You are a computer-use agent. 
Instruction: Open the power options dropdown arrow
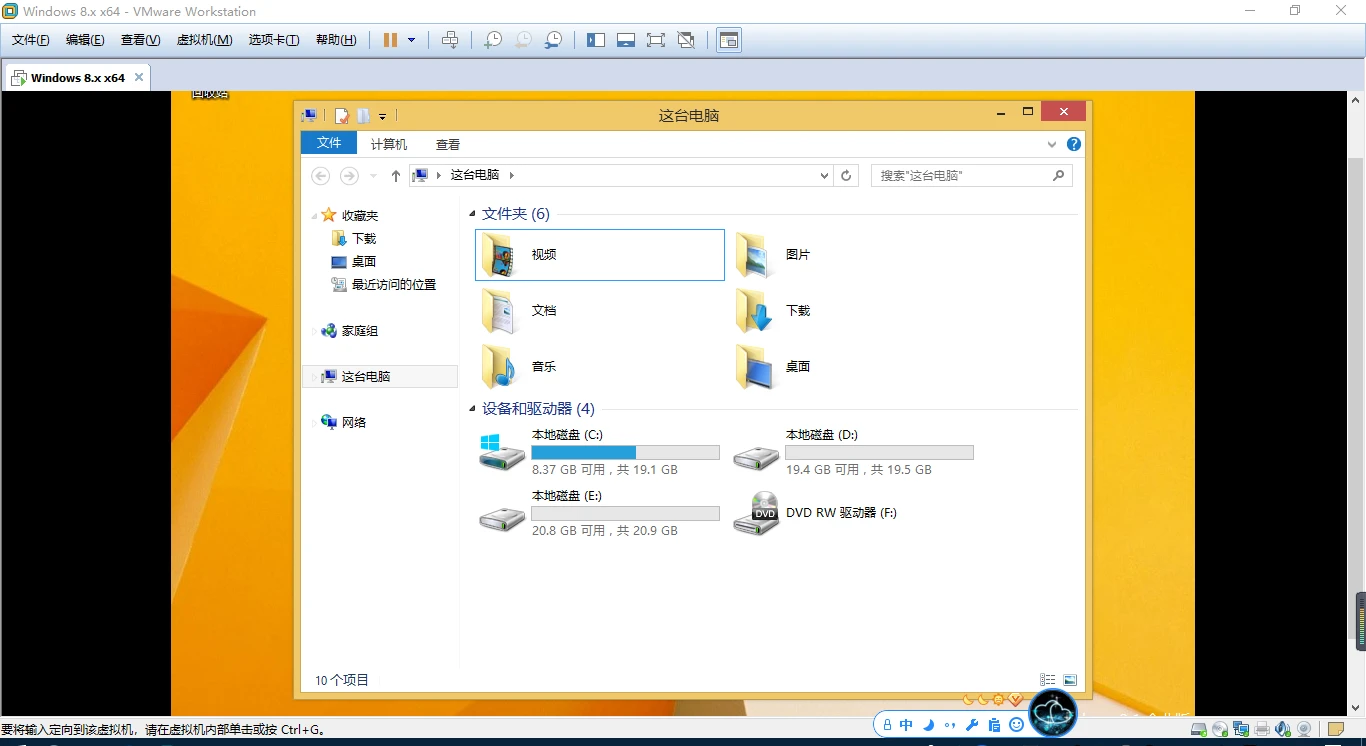411,40
